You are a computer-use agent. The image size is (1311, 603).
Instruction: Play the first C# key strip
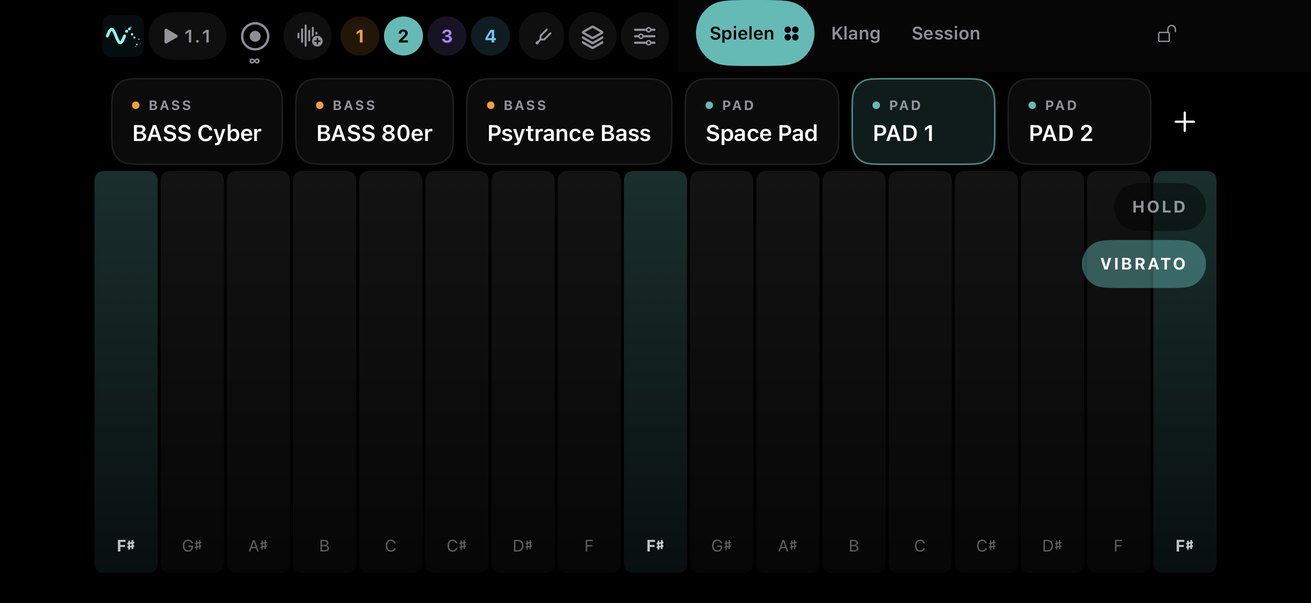pyautogui.click(x=457, y=372)
